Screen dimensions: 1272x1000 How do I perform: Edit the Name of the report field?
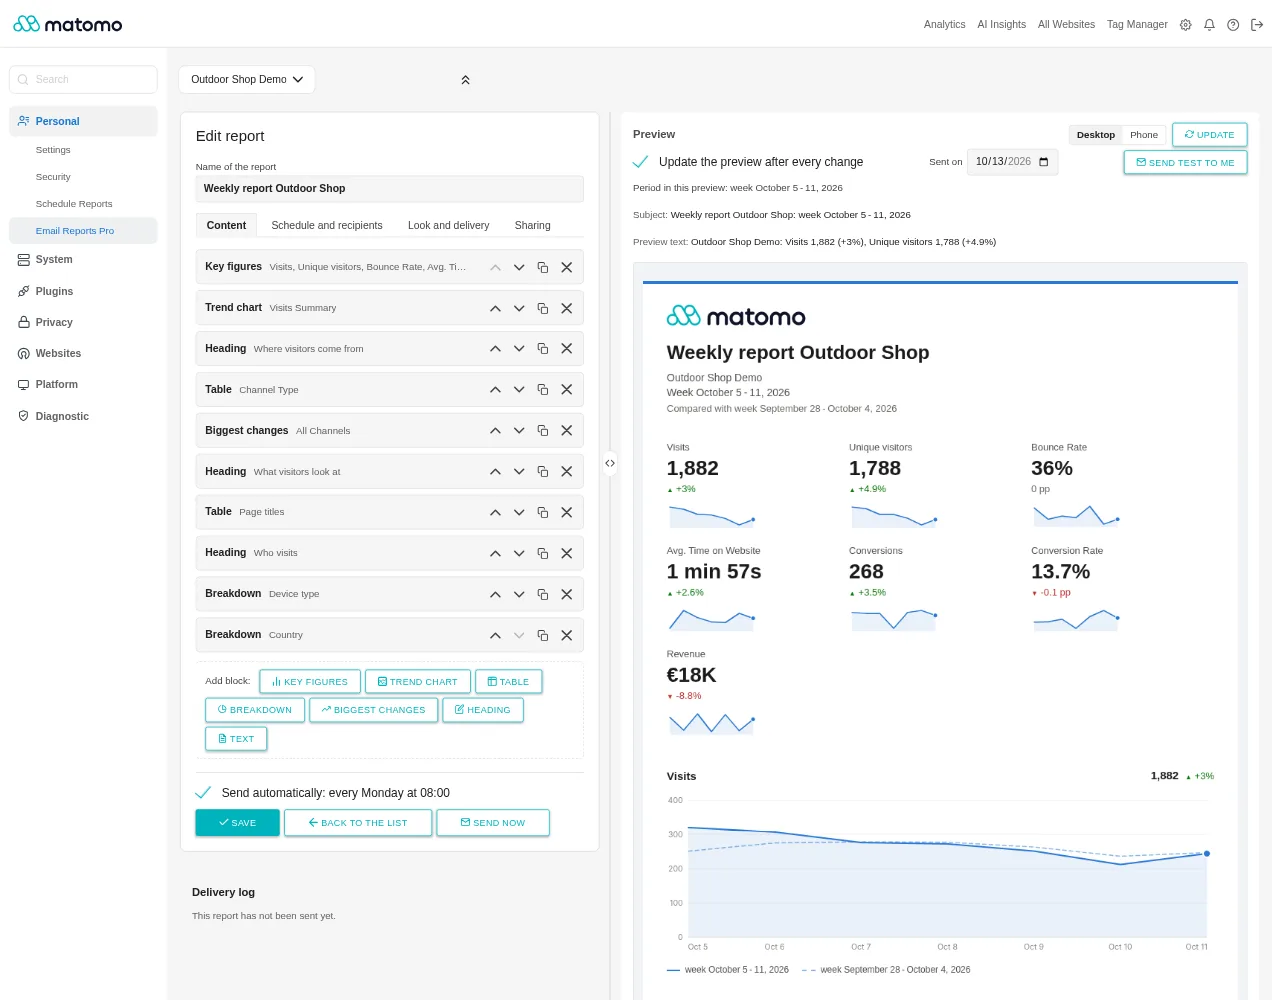pos(390,189)
